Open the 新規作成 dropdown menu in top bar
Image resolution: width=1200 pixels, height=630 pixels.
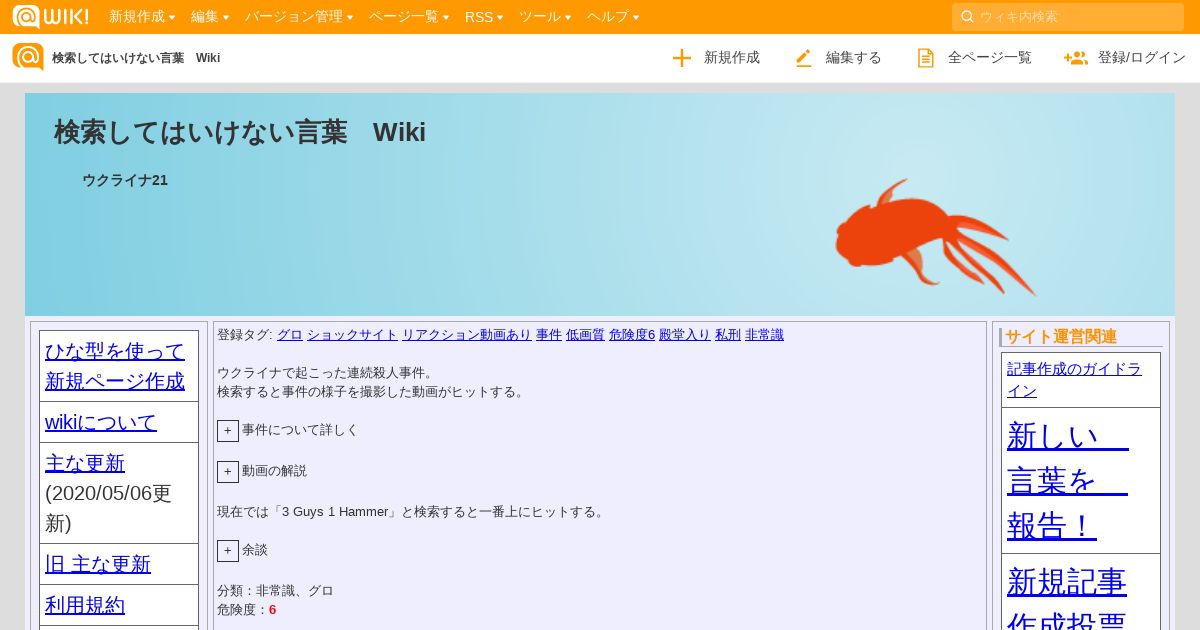[142, 17]
